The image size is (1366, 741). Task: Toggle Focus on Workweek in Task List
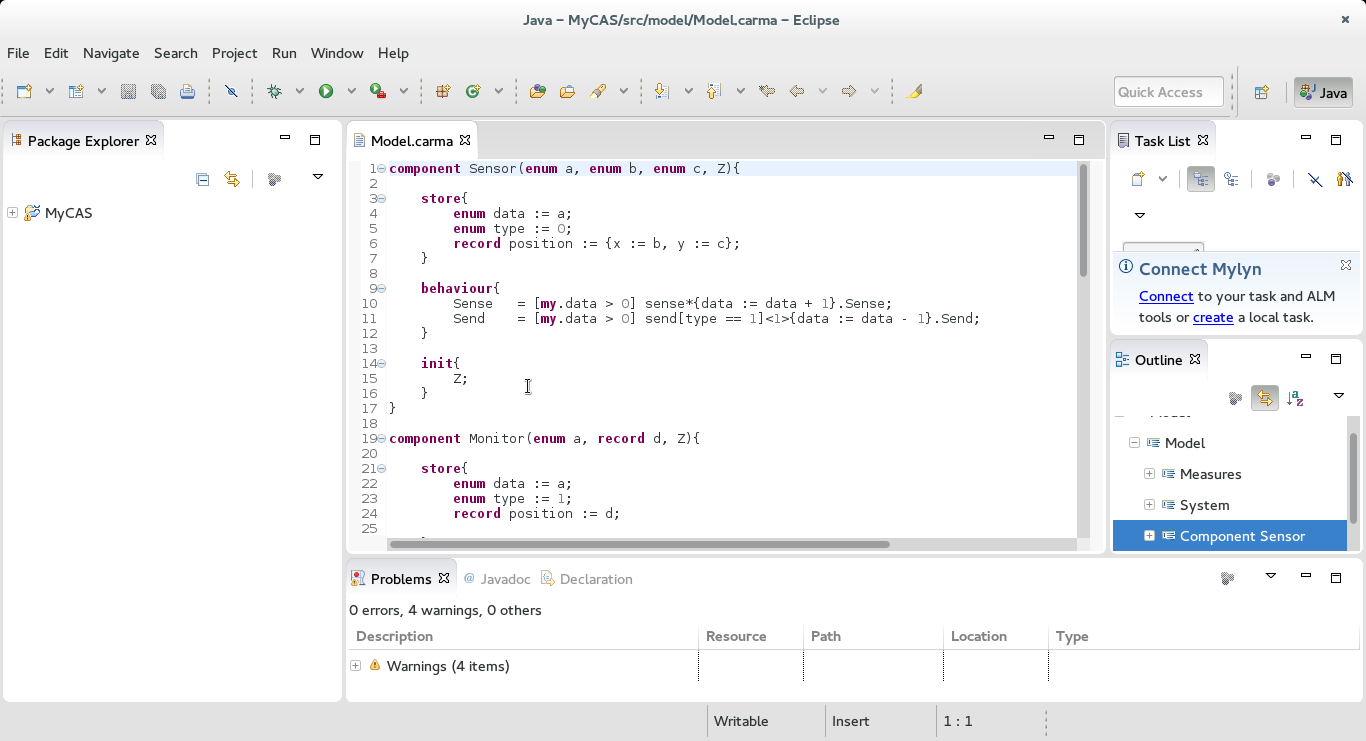coord(1273,179)
